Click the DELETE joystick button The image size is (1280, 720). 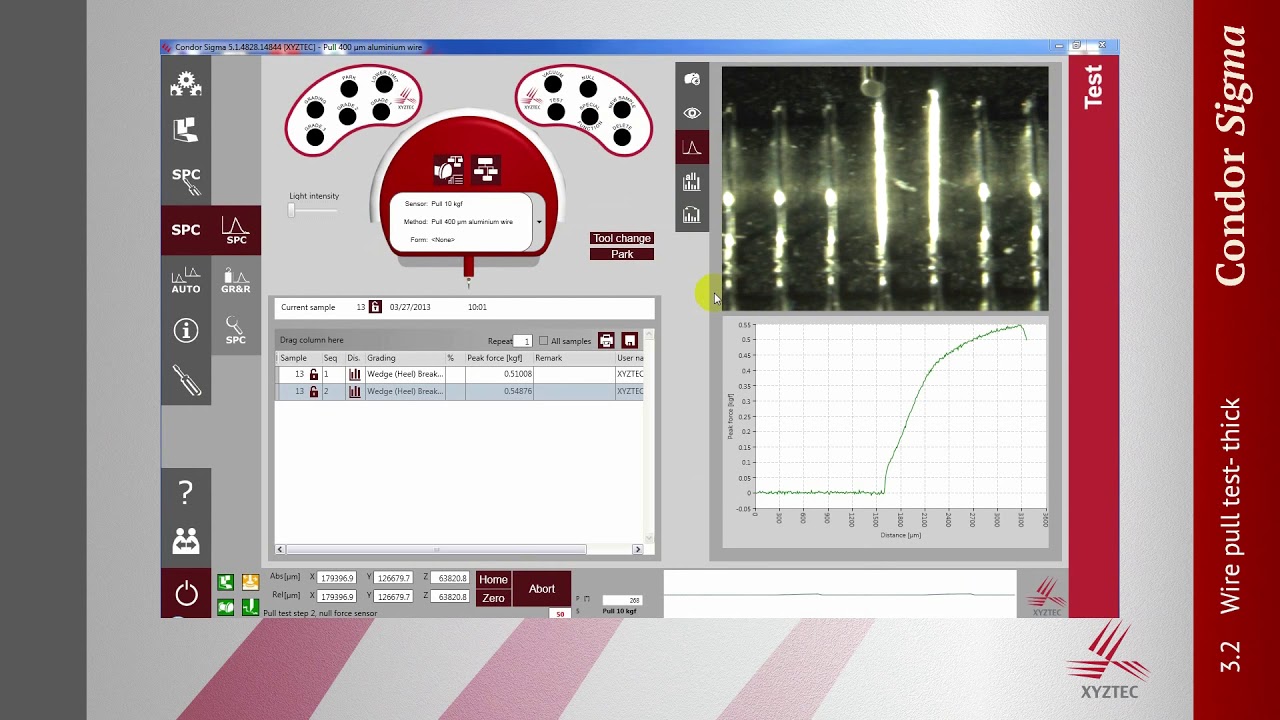622,135
